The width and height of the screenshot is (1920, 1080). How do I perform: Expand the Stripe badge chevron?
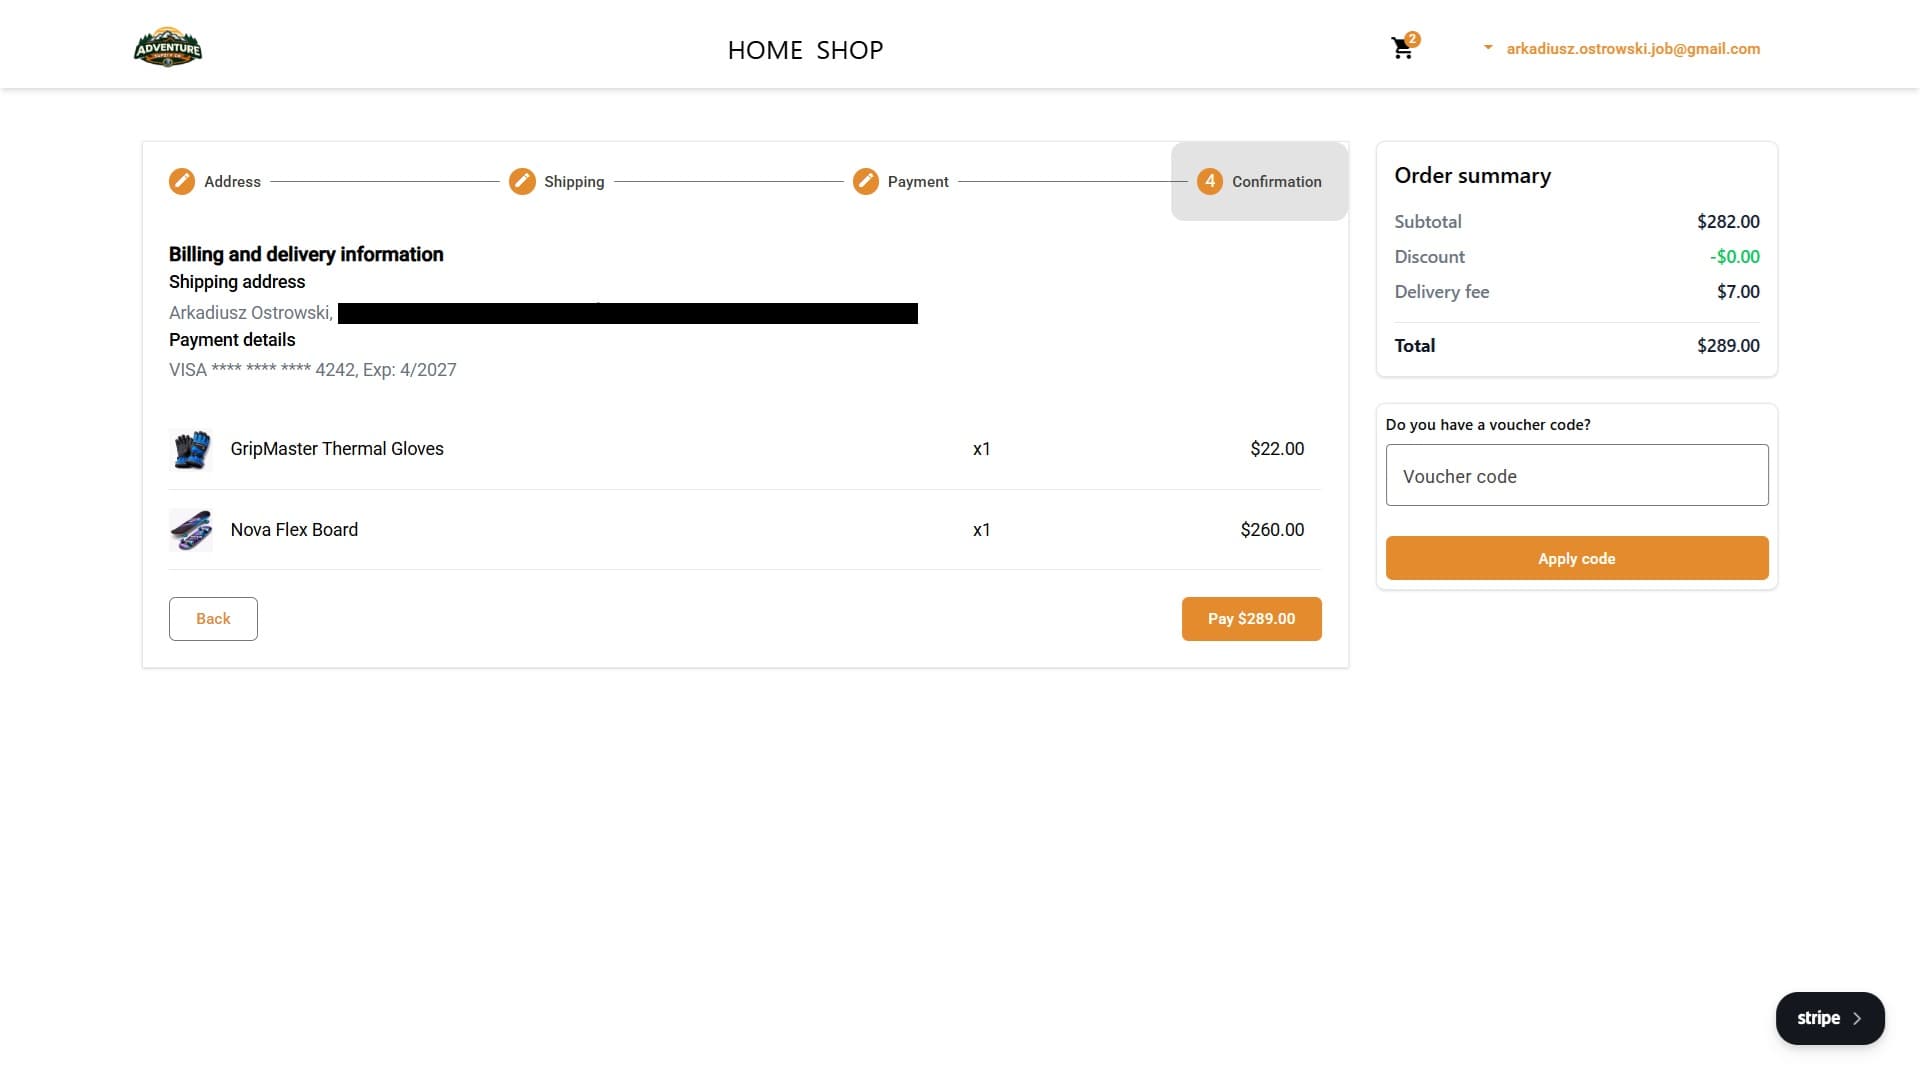pos(1858,1017)
